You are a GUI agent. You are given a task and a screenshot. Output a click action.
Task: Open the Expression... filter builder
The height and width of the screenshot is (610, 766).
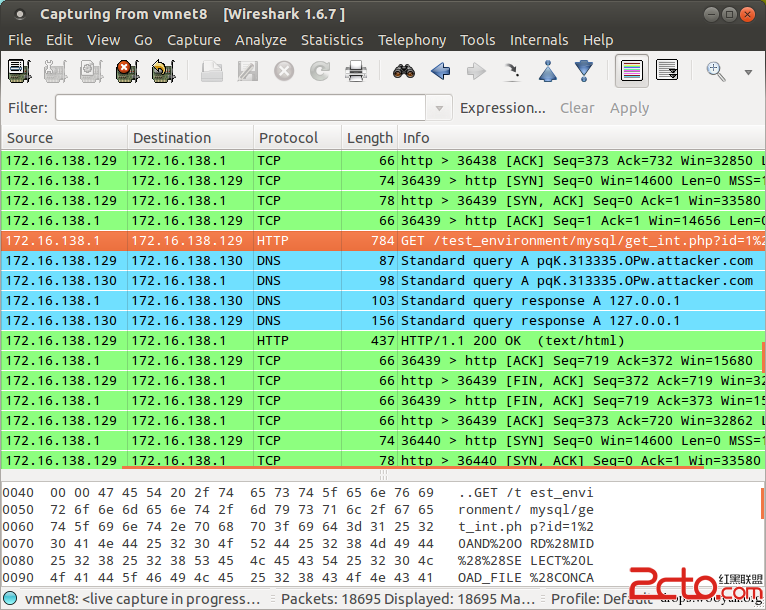503,108
